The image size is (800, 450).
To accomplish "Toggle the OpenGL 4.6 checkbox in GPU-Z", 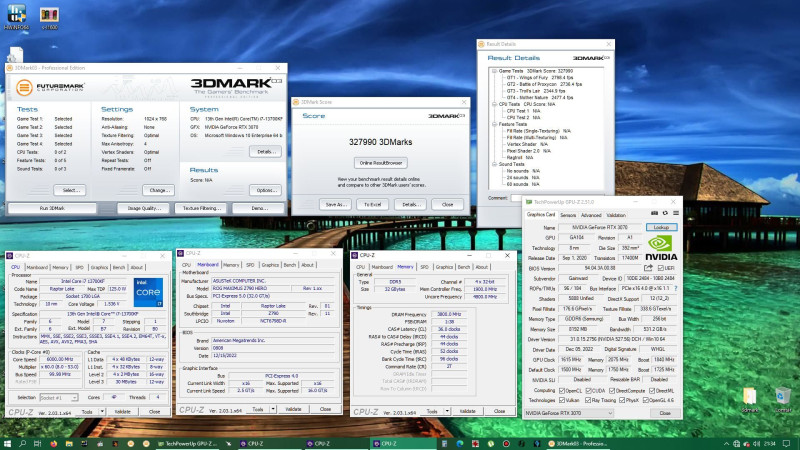I will (x=645, y=401).
